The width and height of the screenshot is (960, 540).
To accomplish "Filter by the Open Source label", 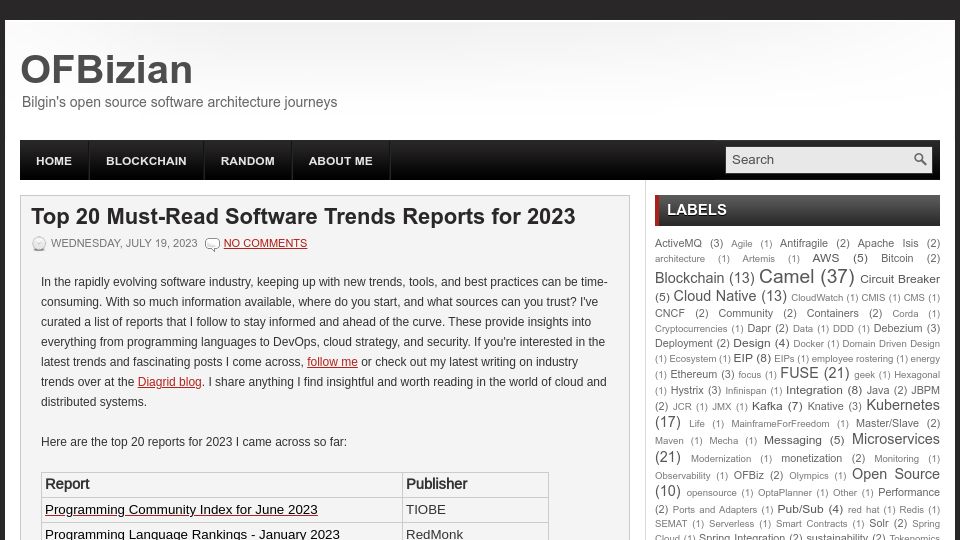I will [x=895, y=474].
